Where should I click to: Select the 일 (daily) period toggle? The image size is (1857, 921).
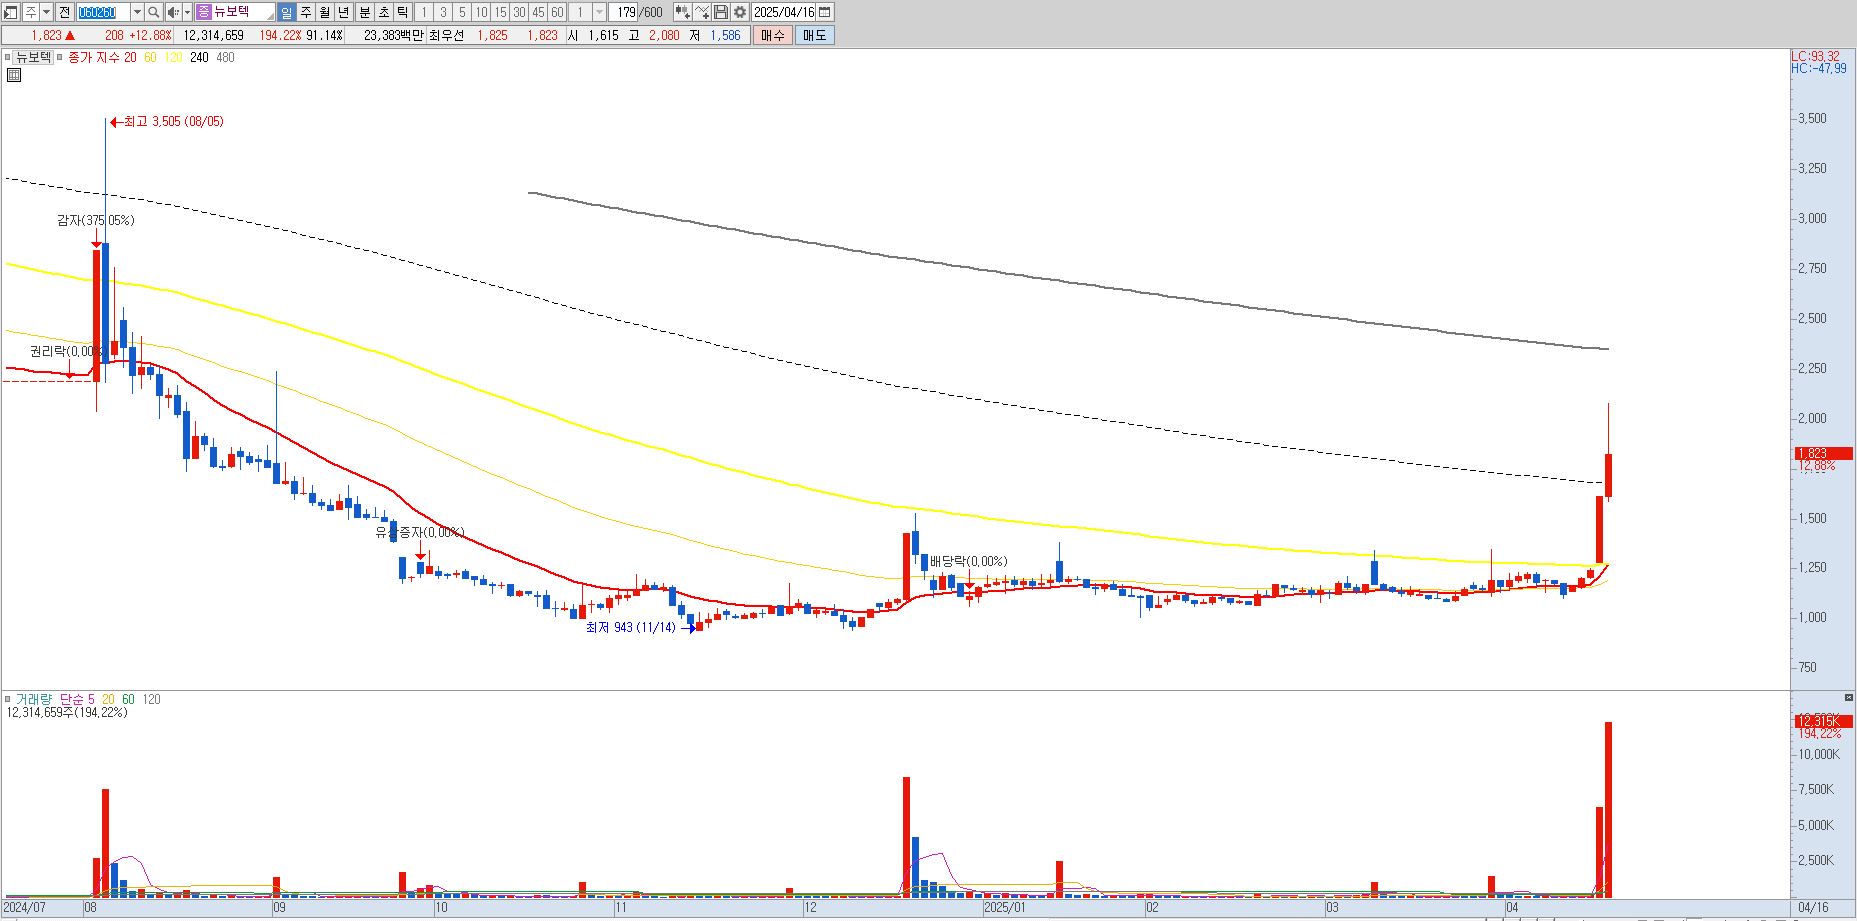pos(286,12)
